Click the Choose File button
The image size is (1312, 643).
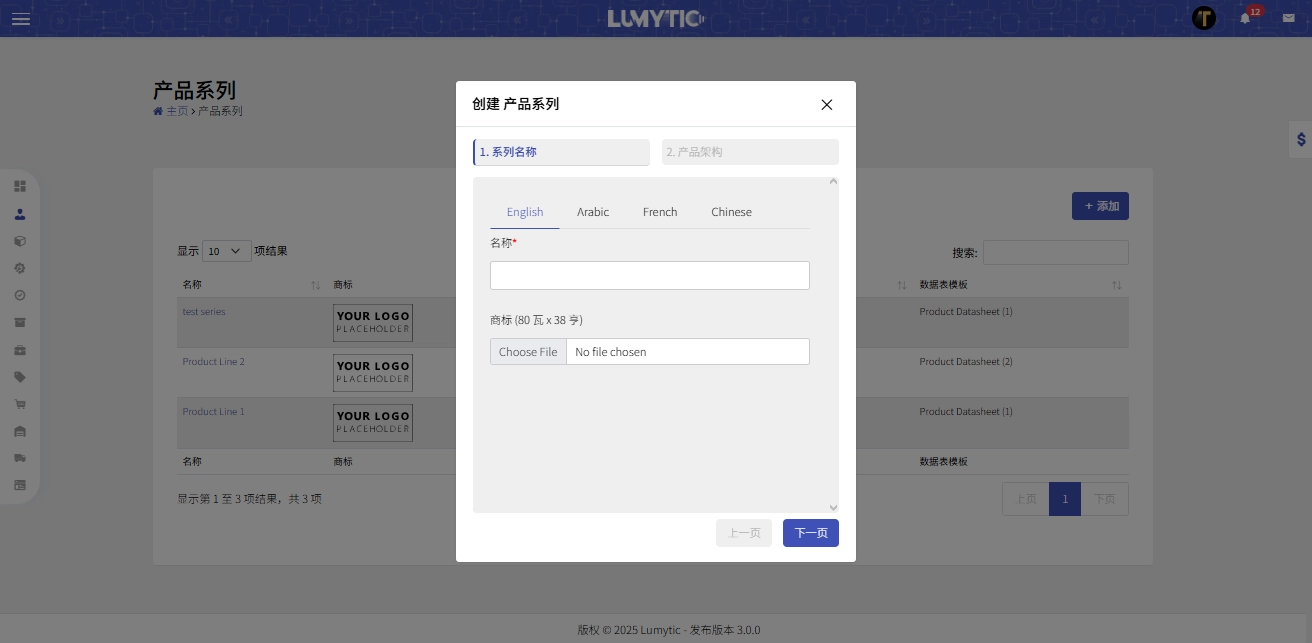pyautogui.click(x=528, y=352)
